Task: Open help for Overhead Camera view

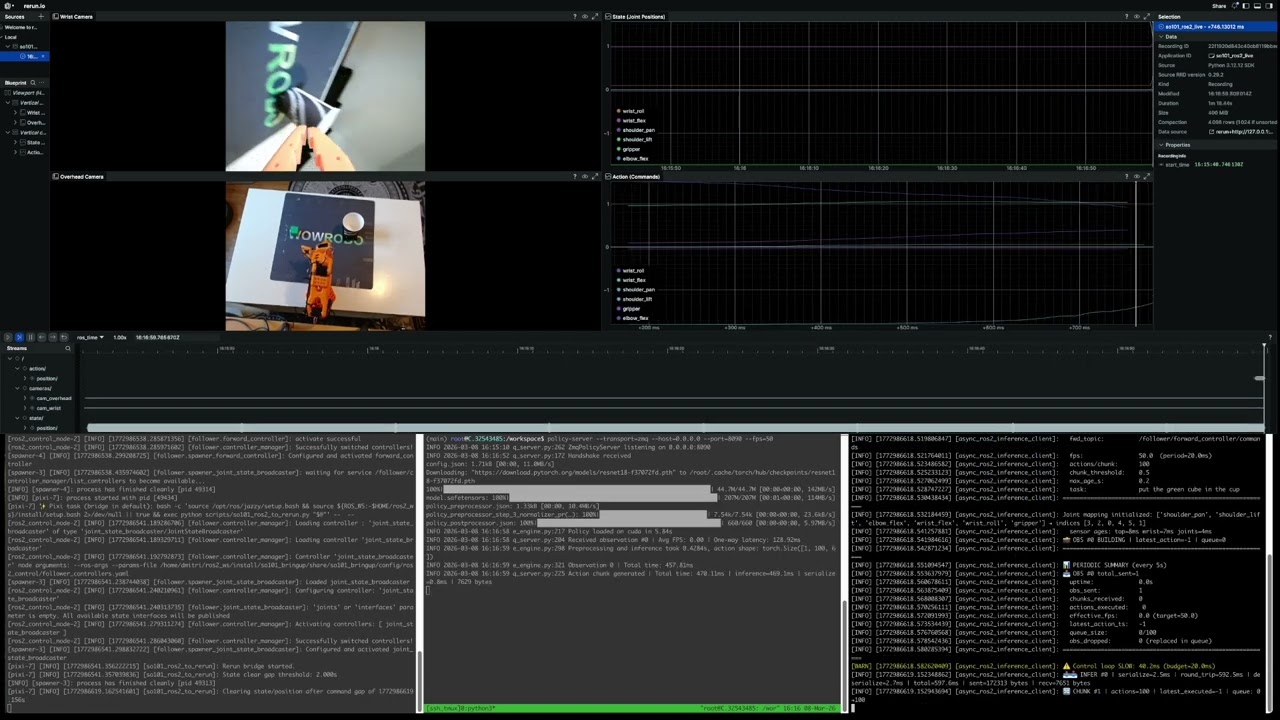Action: (x=575, y=176)
